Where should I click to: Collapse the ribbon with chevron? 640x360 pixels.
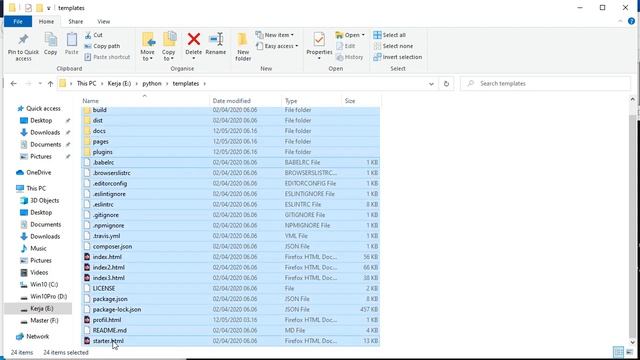(x=621, y=21)
